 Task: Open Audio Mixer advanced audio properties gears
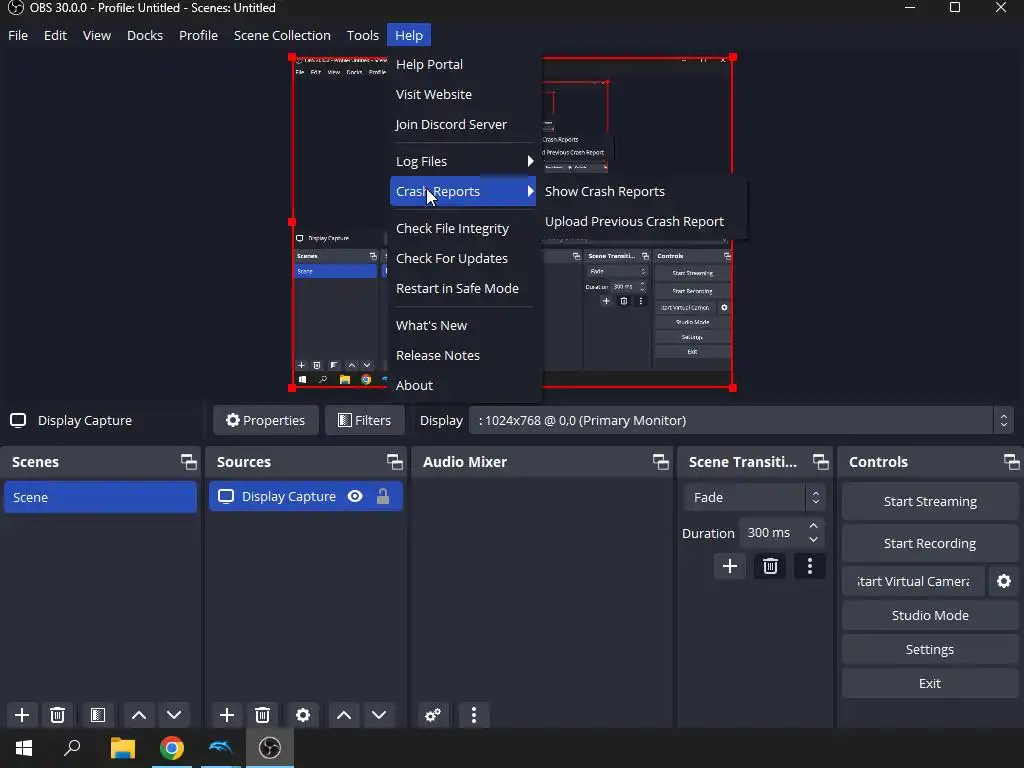(433, 715)
